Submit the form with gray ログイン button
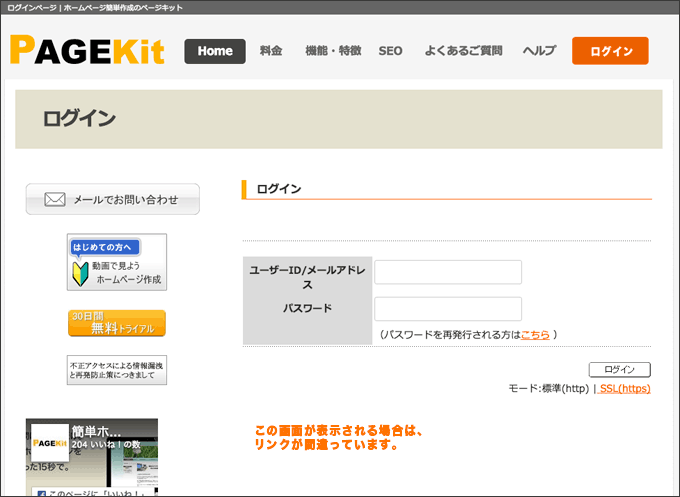 pyautogui.click(x=620, y=369)
